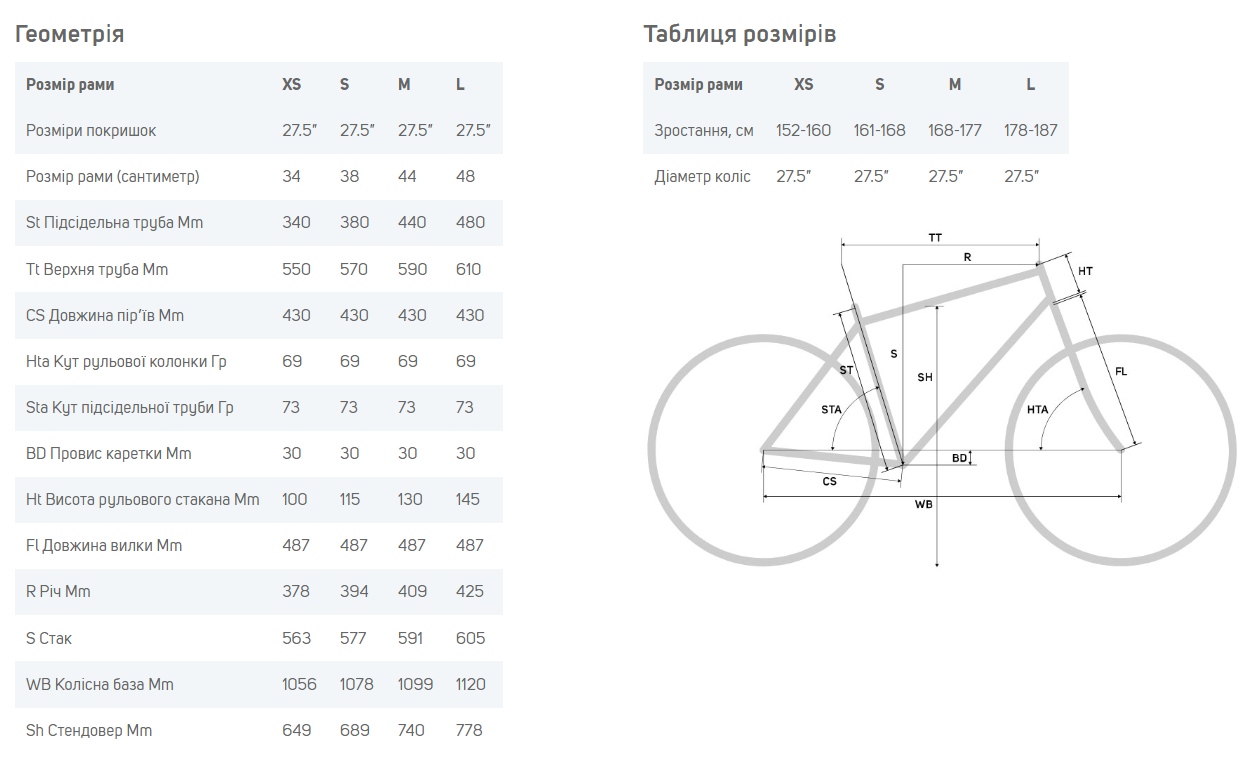Click the 1120 wheelbase value

pyautogui.click(x=470, y=684)
